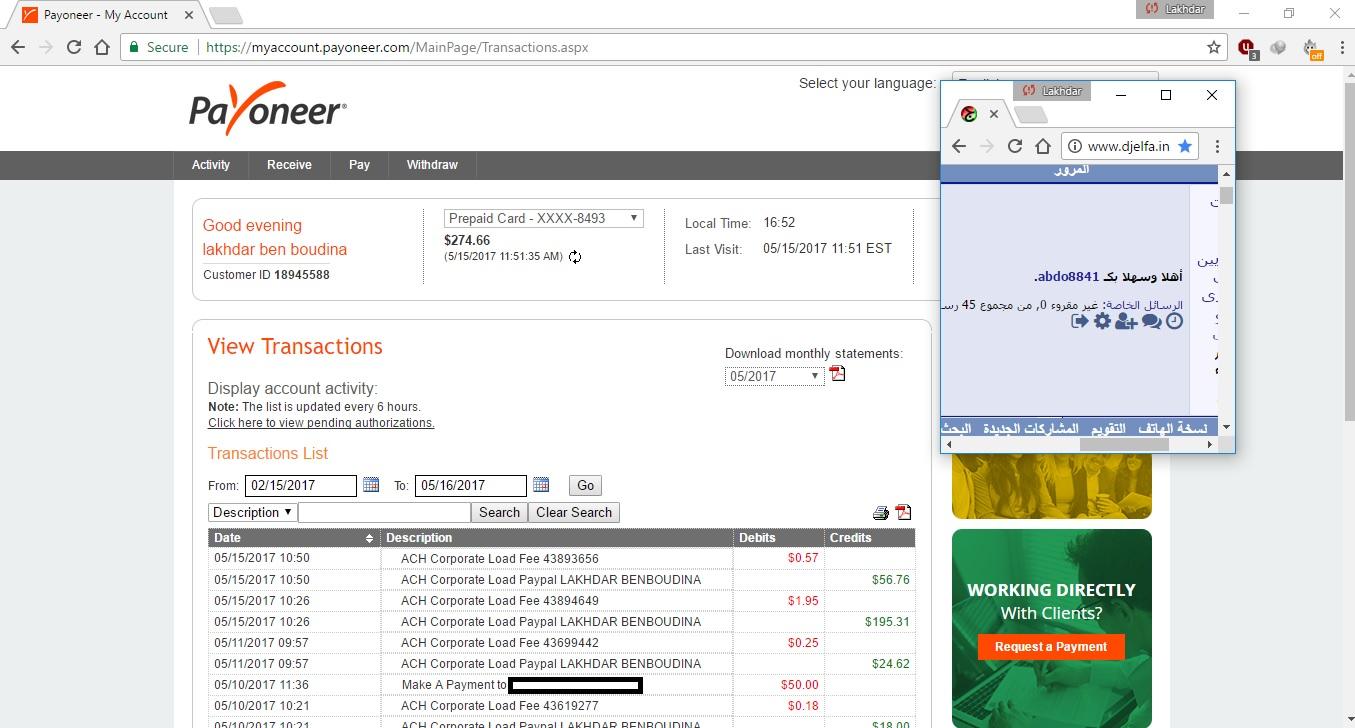Open the To date calendar picker
The height and width of the screenshot is (728, 1355).
point(541,485)
